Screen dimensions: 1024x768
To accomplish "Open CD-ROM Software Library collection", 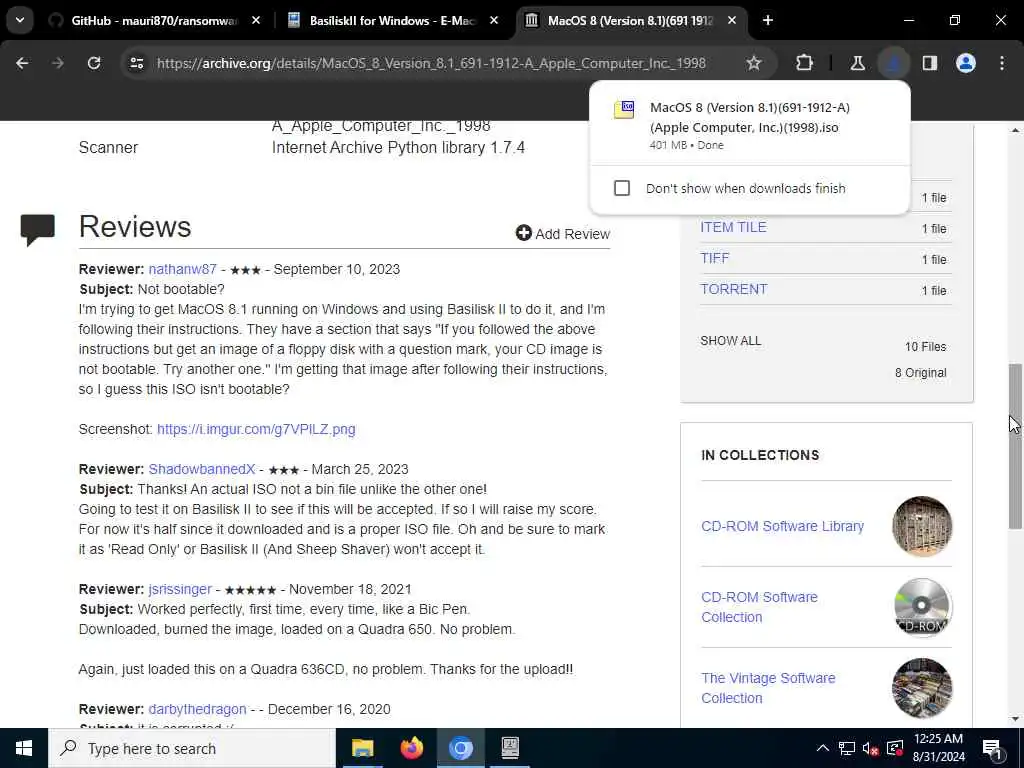I will point(782,526).
